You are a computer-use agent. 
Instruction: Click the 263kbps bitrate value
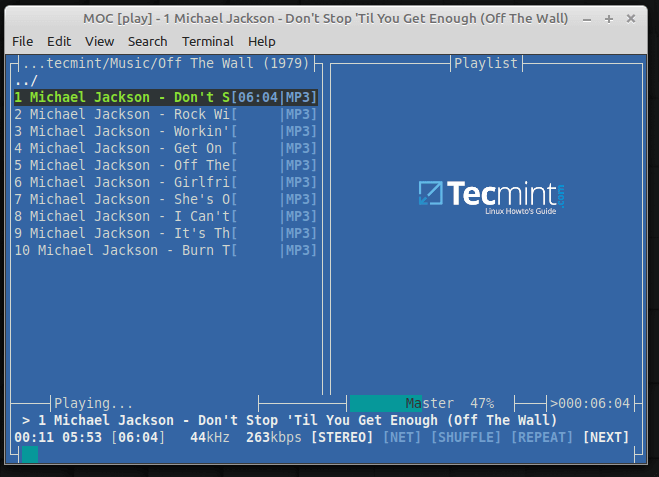[x=274, y=437]
